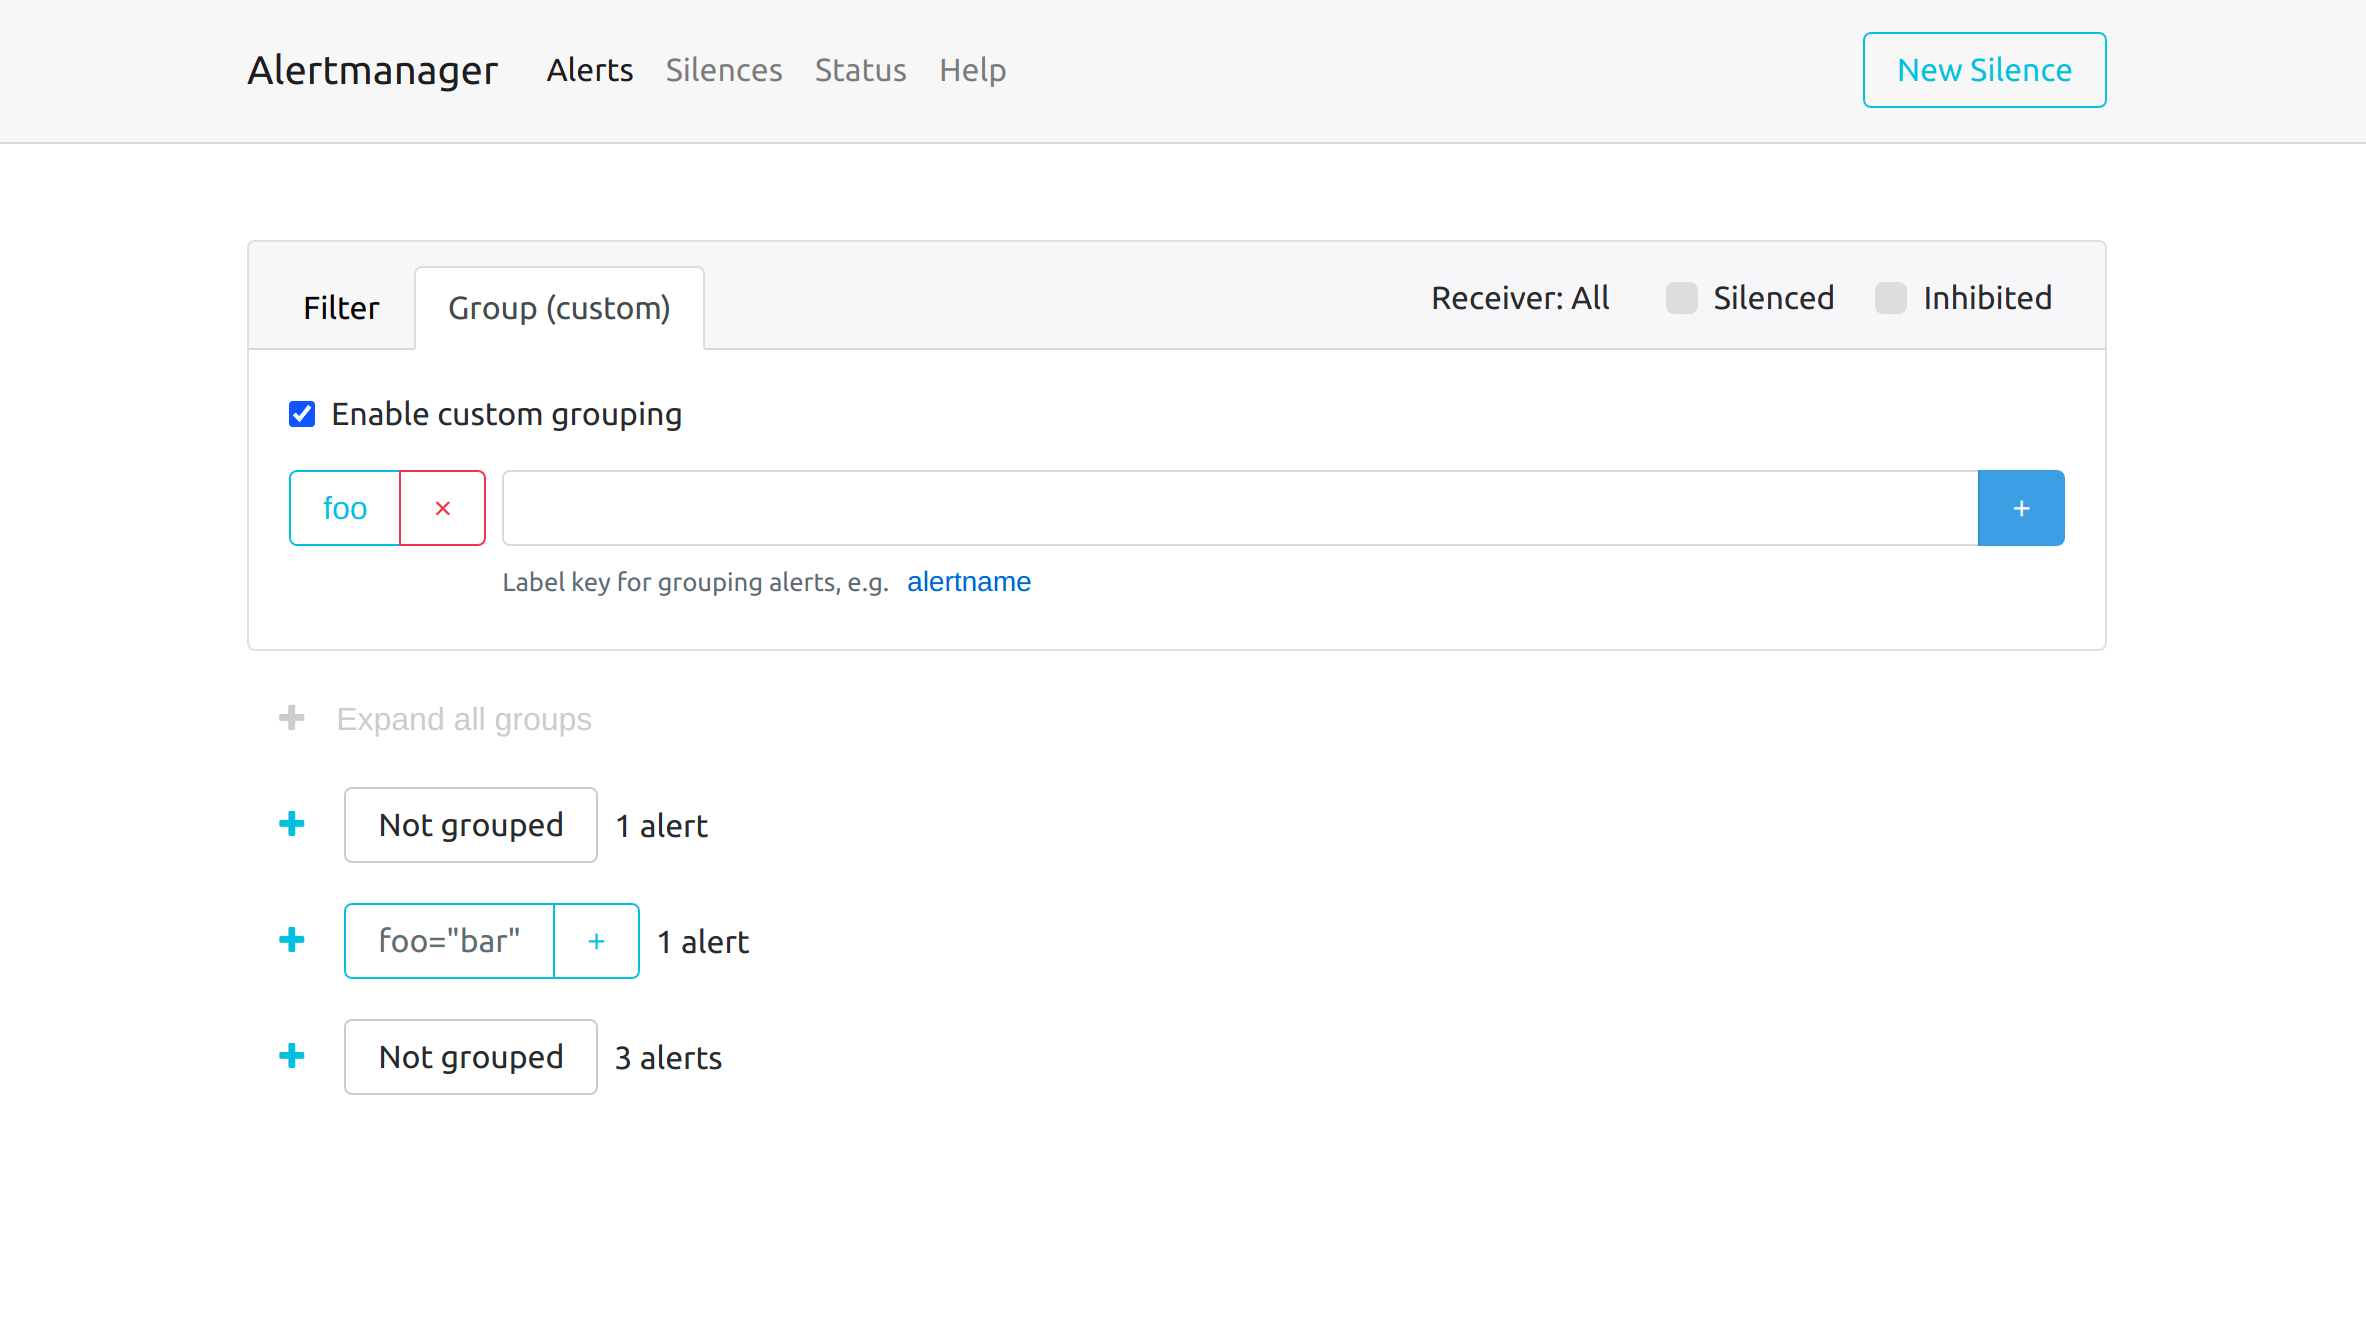
Task: Click the alertname example link
Action: pos(968,581)
